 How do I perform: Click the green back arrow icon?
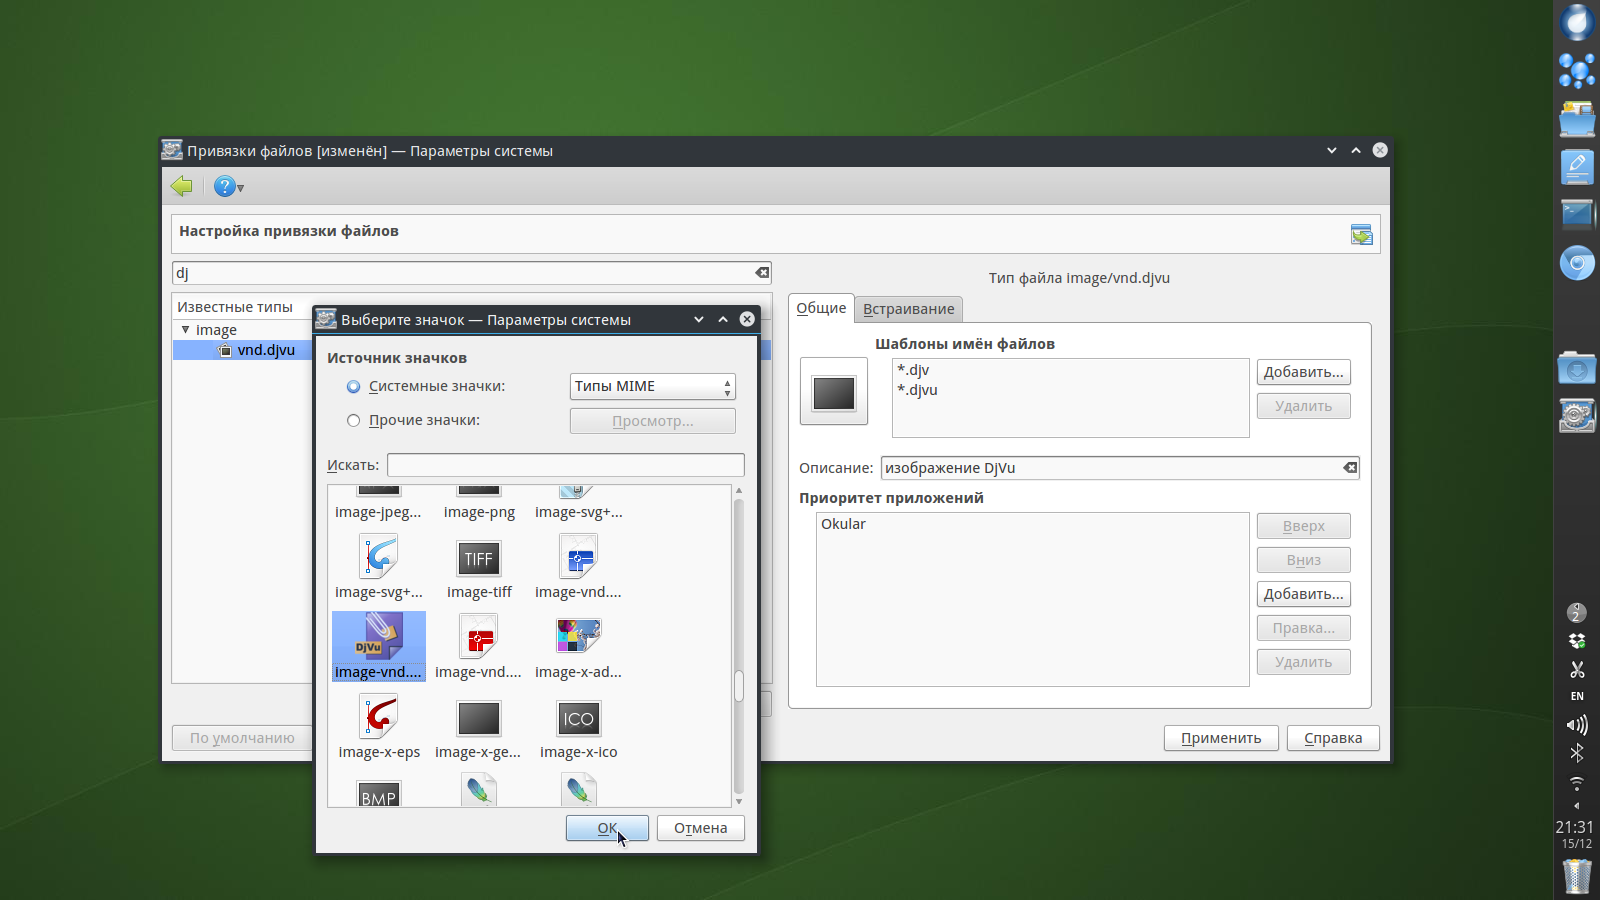tap(182, 186)
